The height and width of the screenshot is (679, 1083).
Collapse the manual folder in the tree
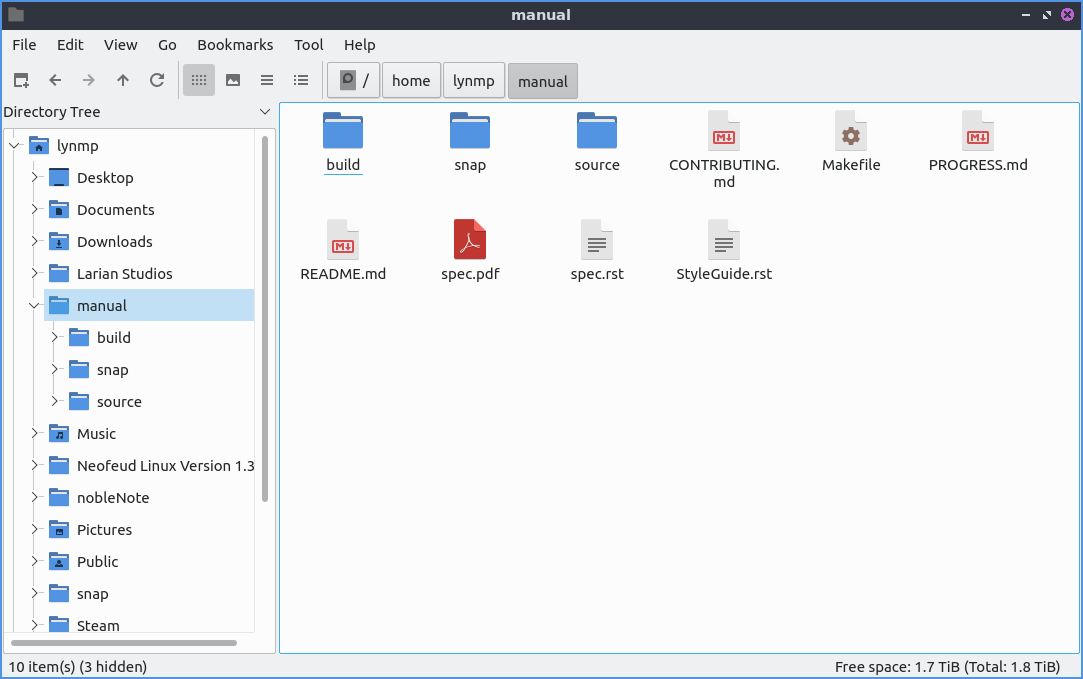pyautogui.click(x=36, y=306)
